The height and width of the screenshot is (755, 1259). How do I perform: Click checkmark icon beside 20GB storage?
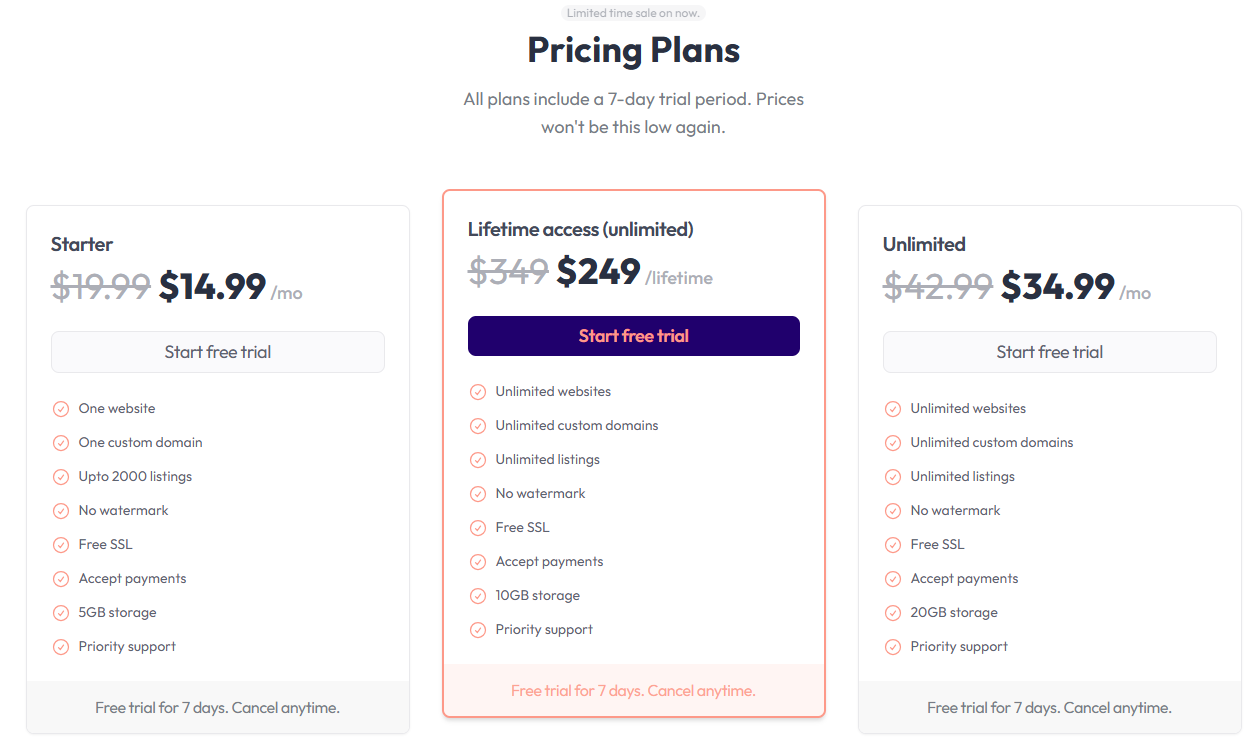click(x=893, y=613)
